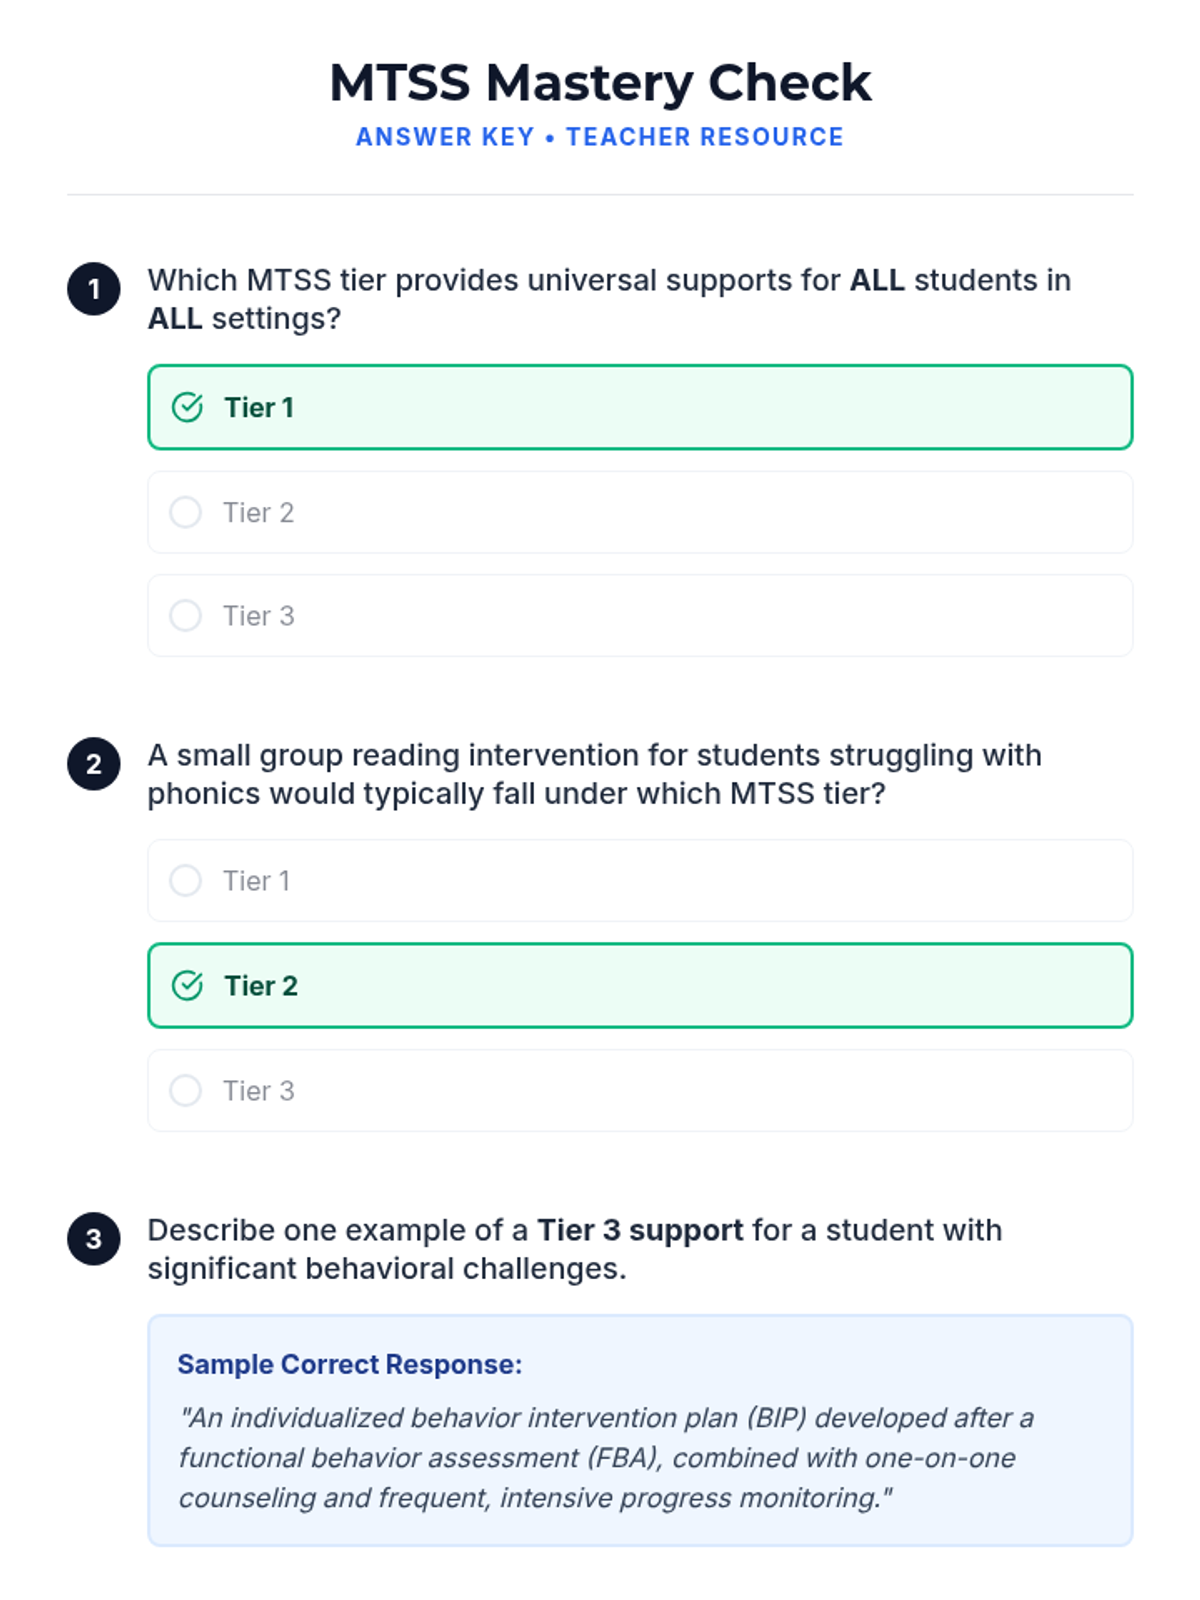Click the grey Tier 3 label in question 1
Screen dimensions: 1200x1600
coord(259,616)
